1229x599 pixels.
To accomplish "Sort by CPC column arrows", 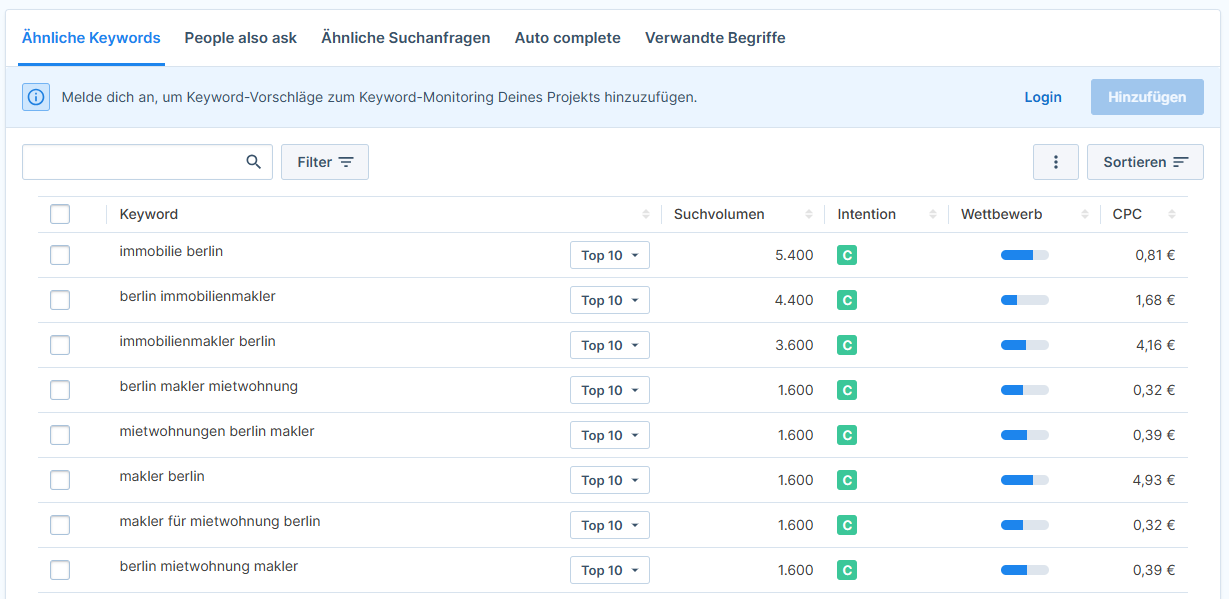I will coord(1172,214).
